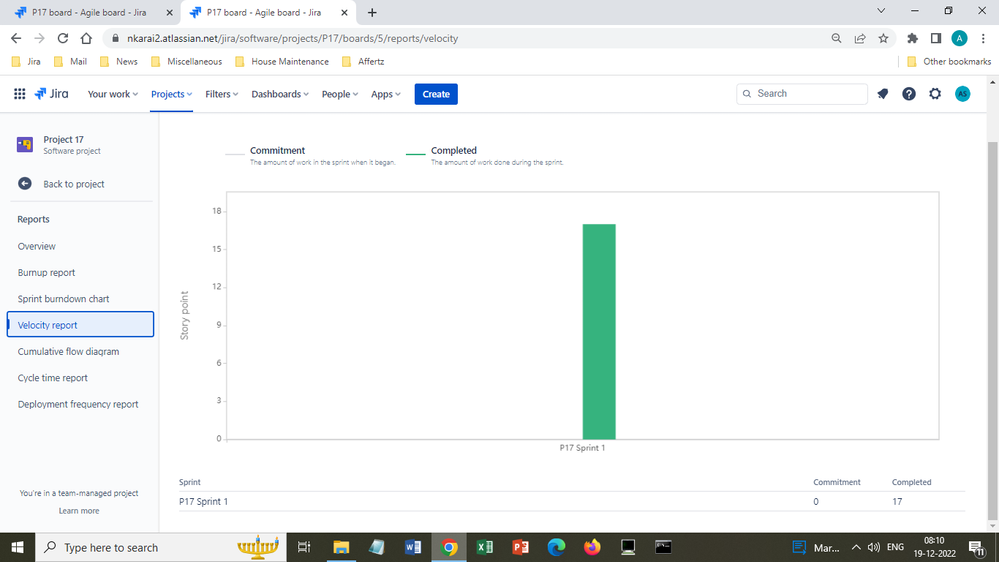Open Jira settings gear
The height and width of the screenshot is (562, 999).
[935, 94]
